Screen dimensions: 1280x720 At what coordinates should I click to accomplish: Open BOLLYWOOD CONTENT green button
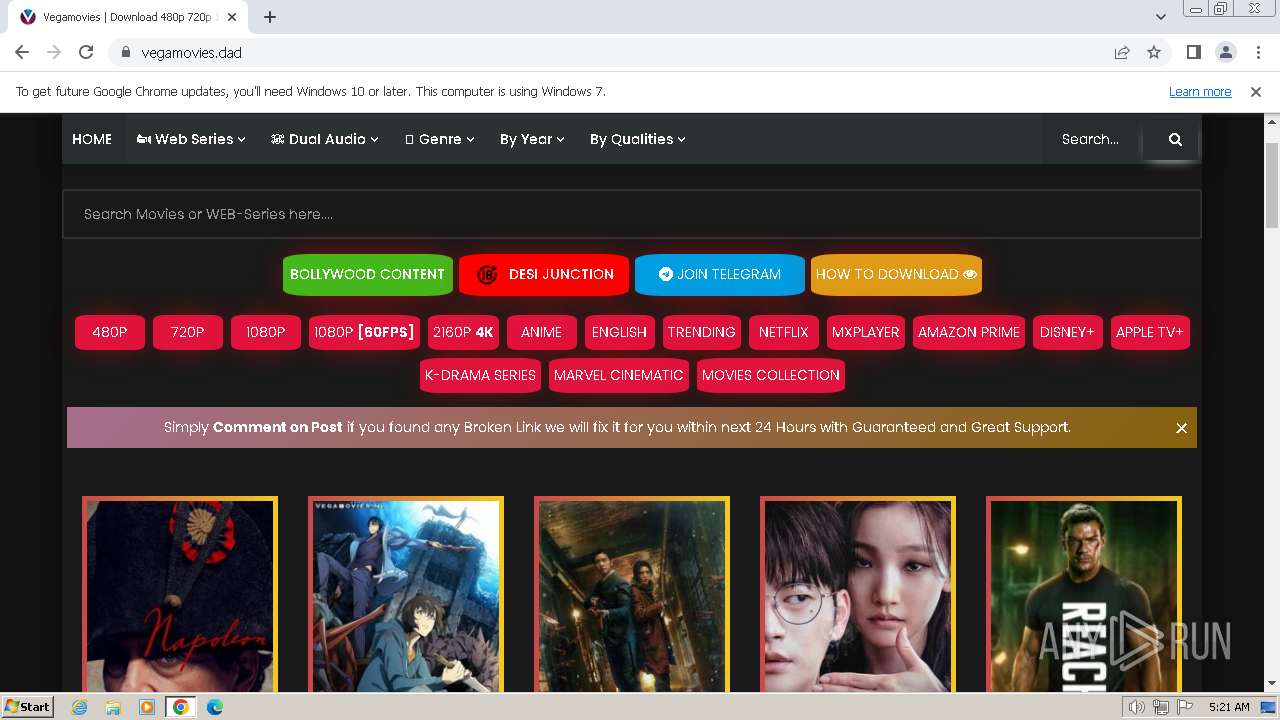[x=367, y=274]
